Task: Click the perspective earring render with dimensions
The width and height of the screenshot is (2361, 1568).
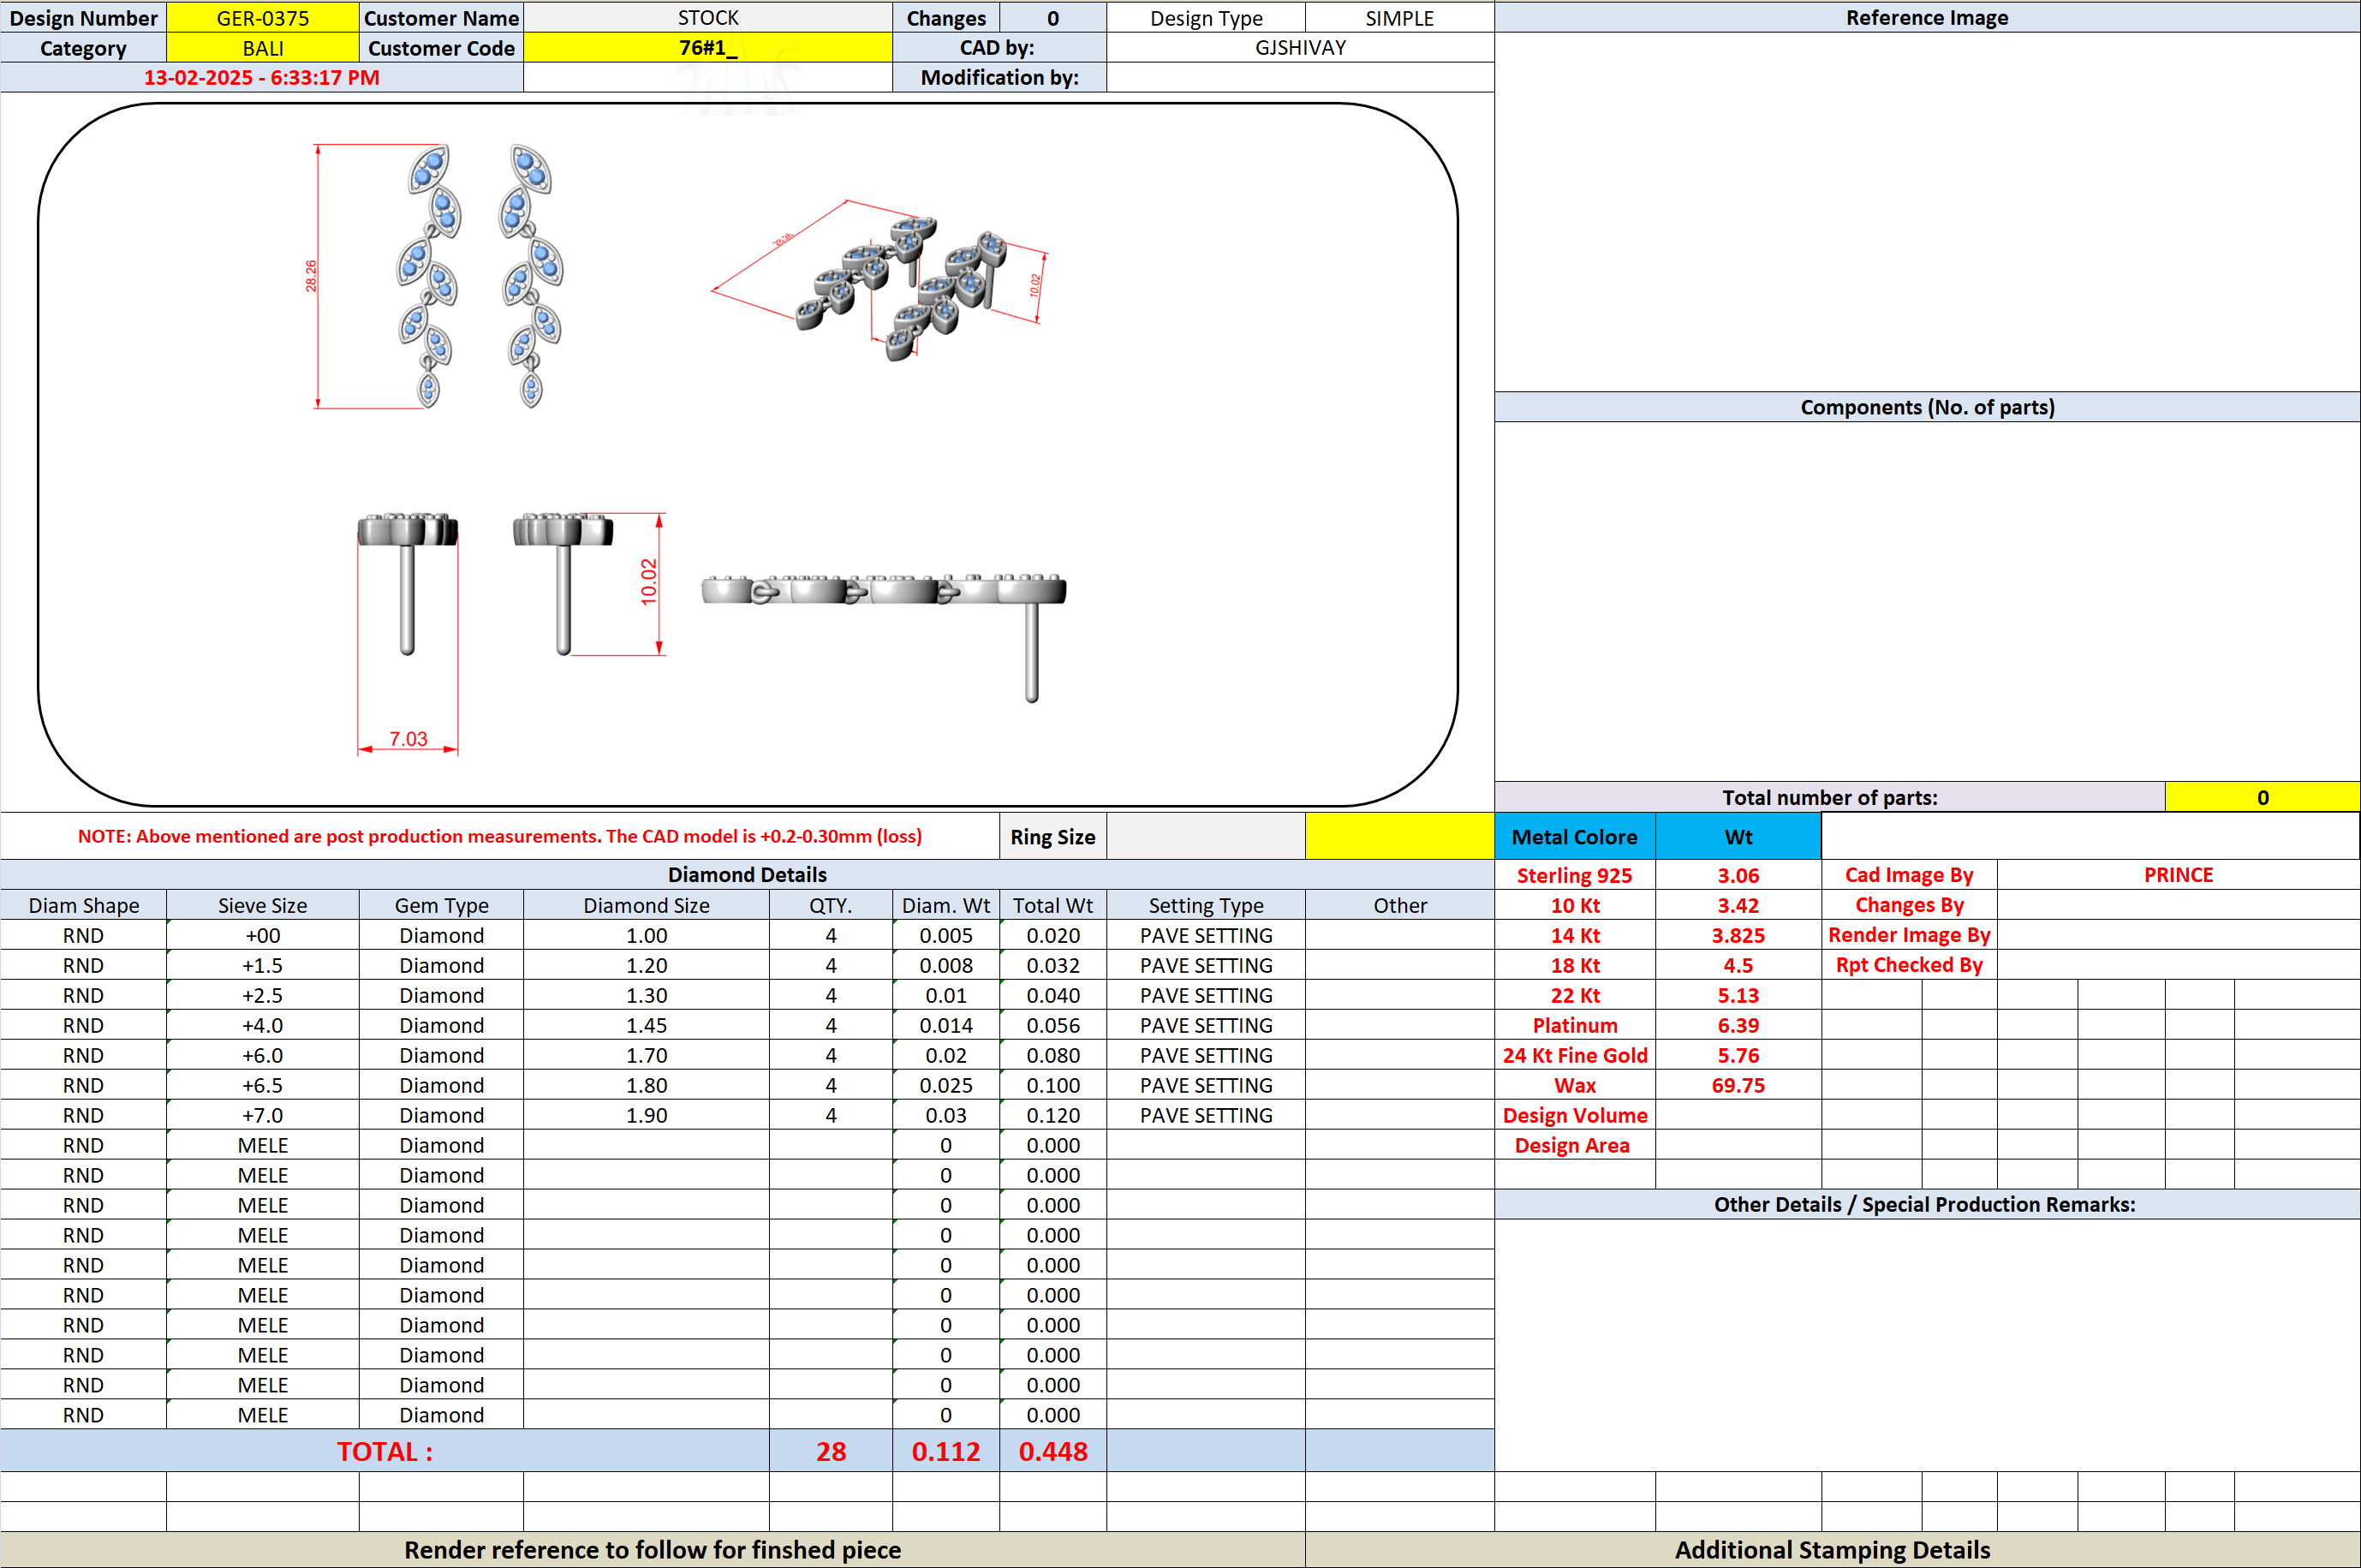Action: coord(880,280)
